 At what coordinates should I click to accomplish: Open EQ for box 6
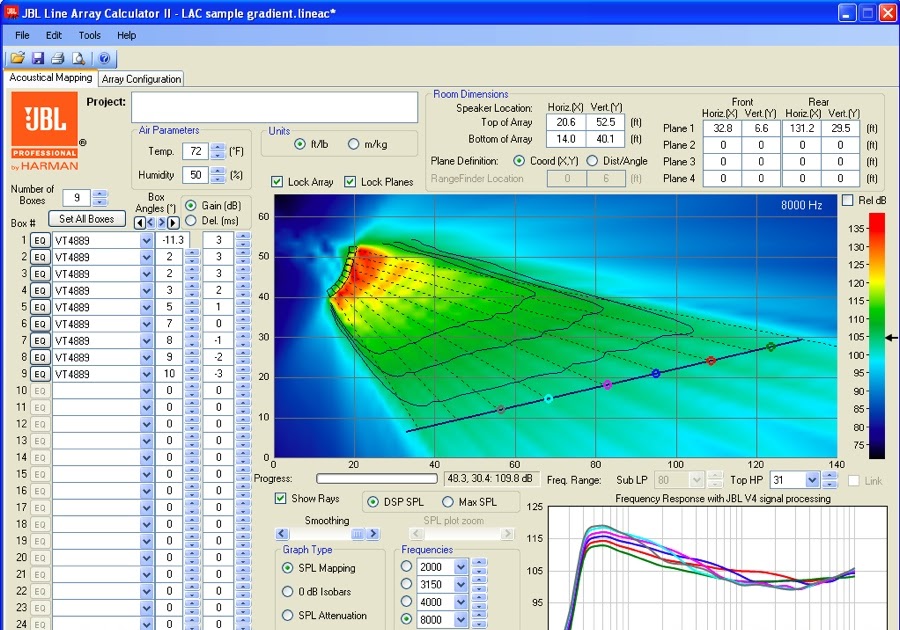pyautogui.click(x=40, y=324)
